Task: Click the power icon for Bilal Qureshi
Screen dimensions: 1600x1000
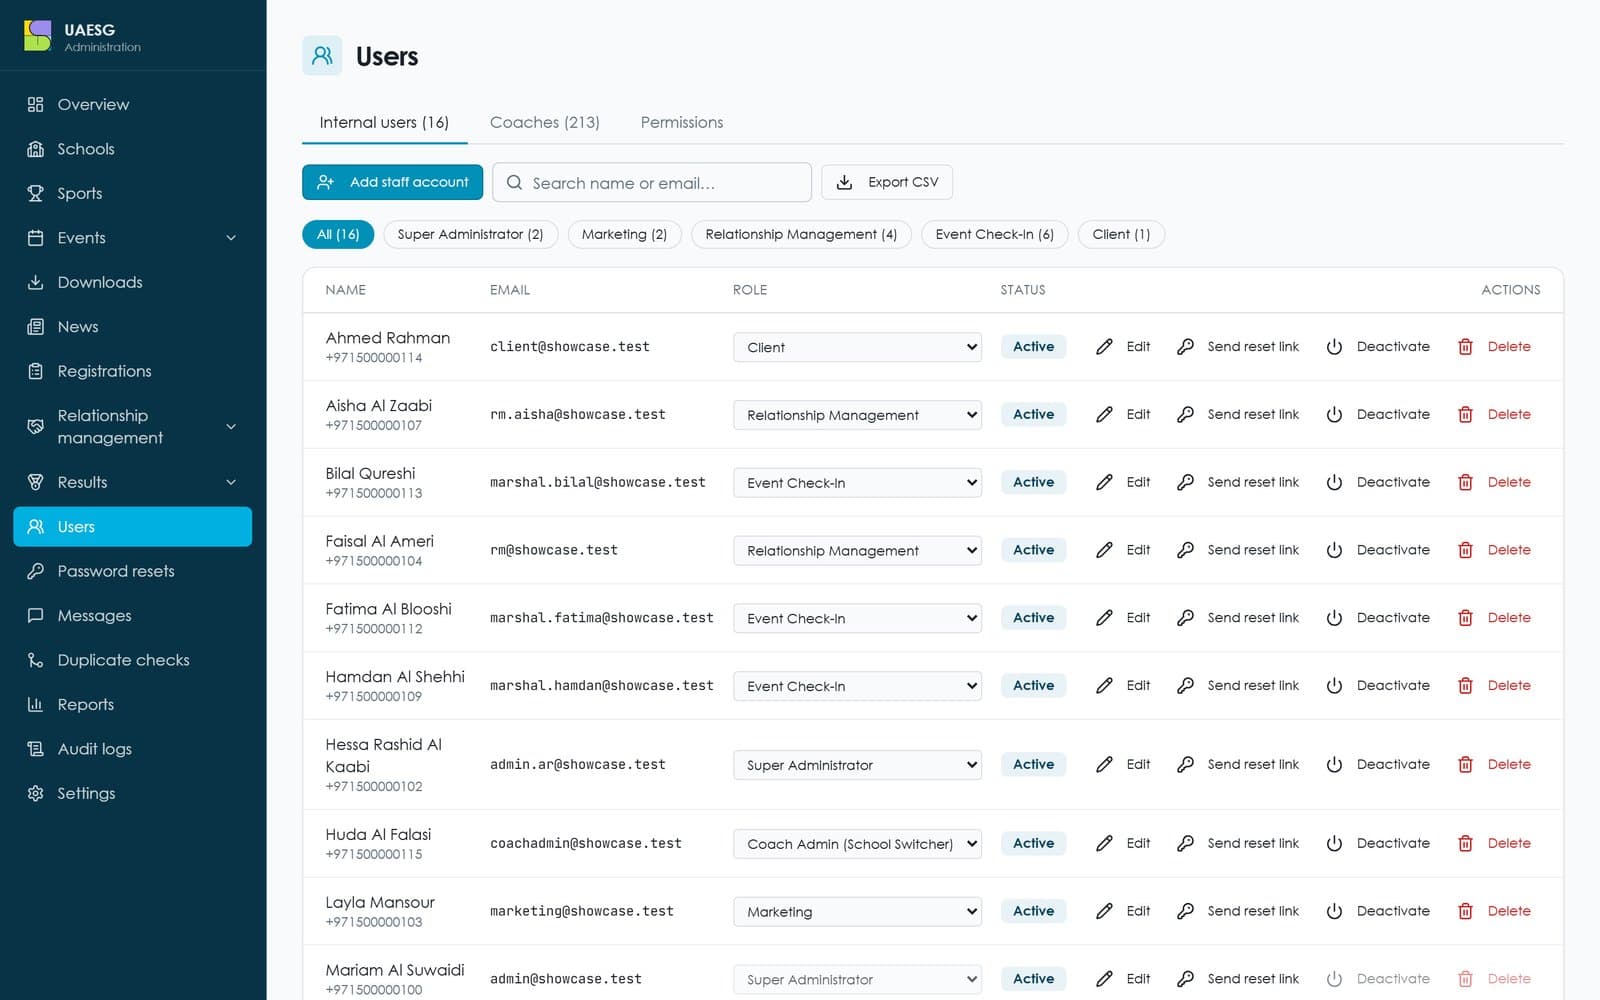Action: (x=1334, y=483)
